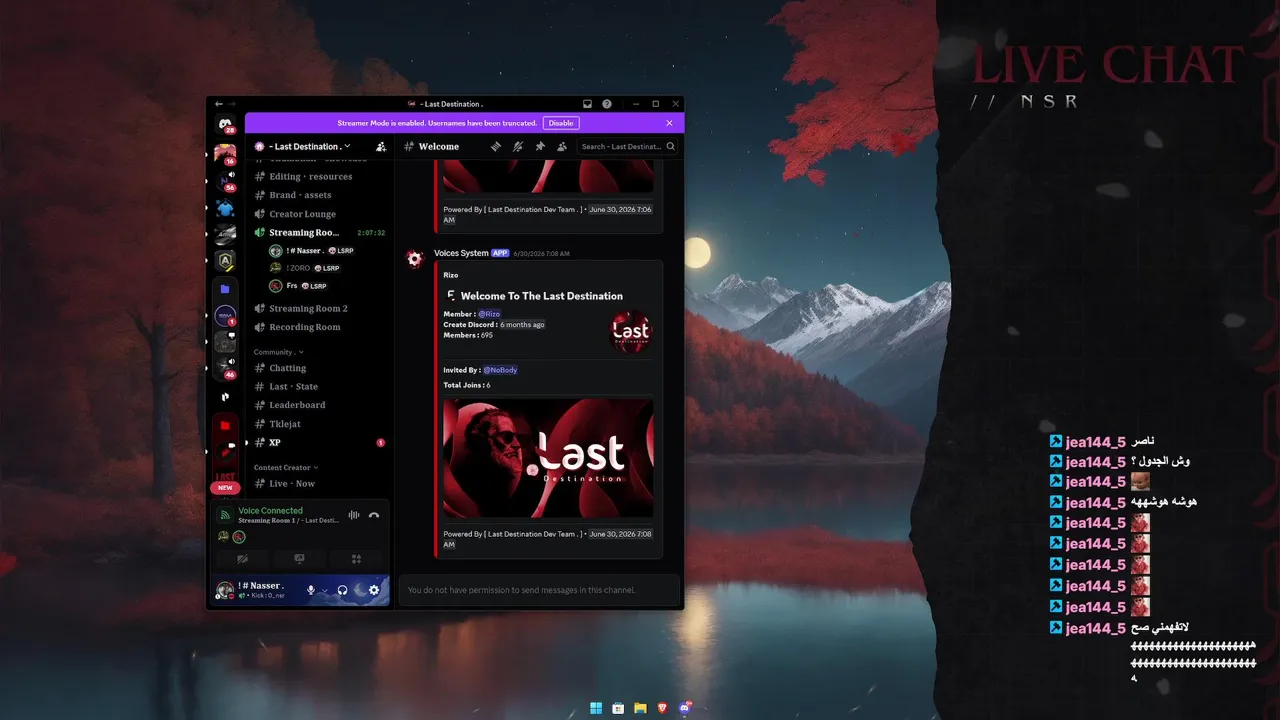Toggle microphone mute in user panel
The width and height of the screenshot is (1280, 720).
coord(311,590)
